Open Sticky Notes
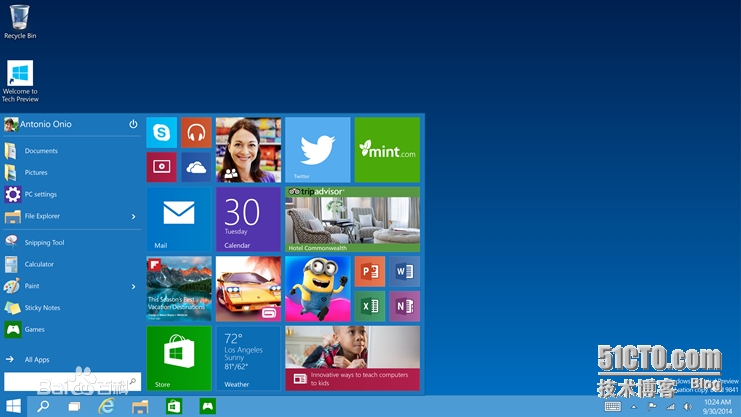This screenshot has height=417, width=741. click(x=72, y=308)
